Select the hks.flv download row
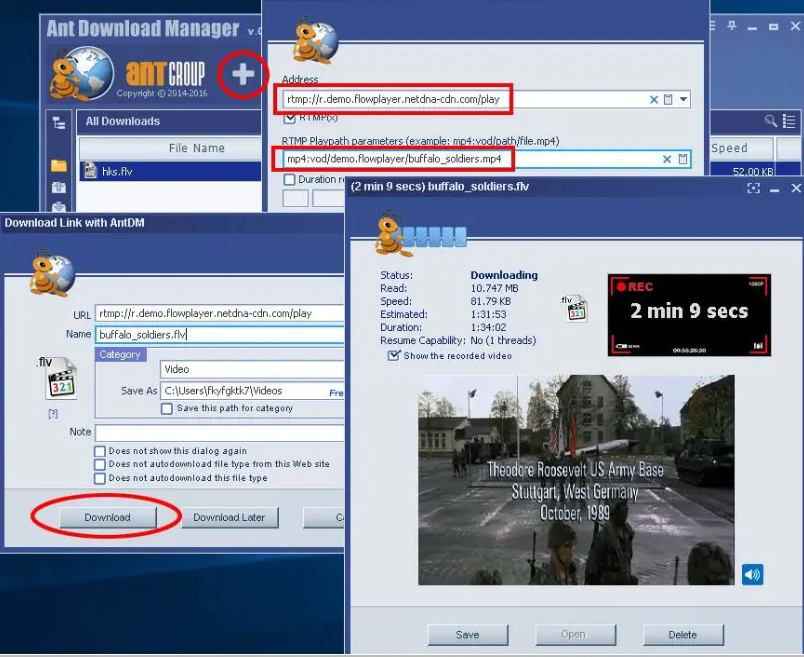This screenshot has width=804, height=657. 170,171
